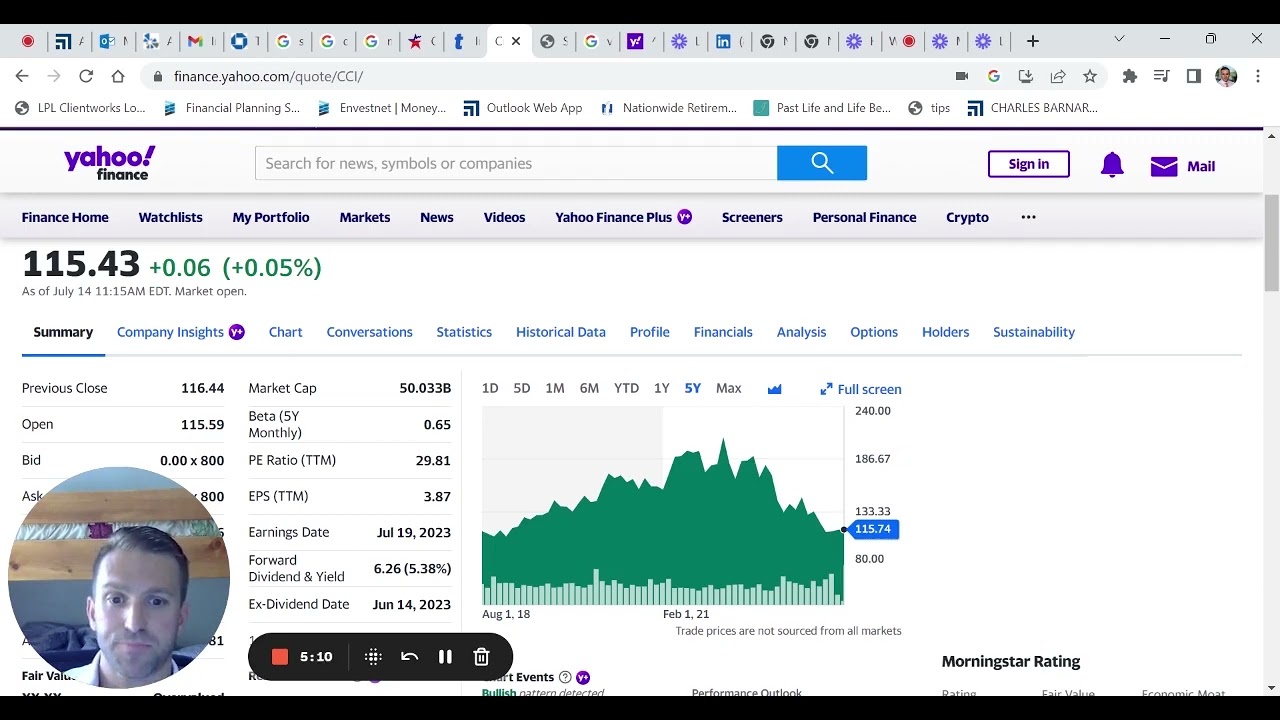The height and width of the screenshot is (720, 1280).
Task: Open Yahoo Finance Plus menu item
Action: coord(623,217)
